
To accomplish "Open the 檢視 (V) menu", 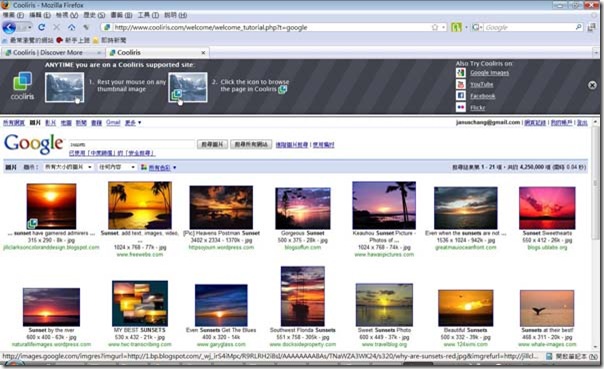I will tap(67, 15).
